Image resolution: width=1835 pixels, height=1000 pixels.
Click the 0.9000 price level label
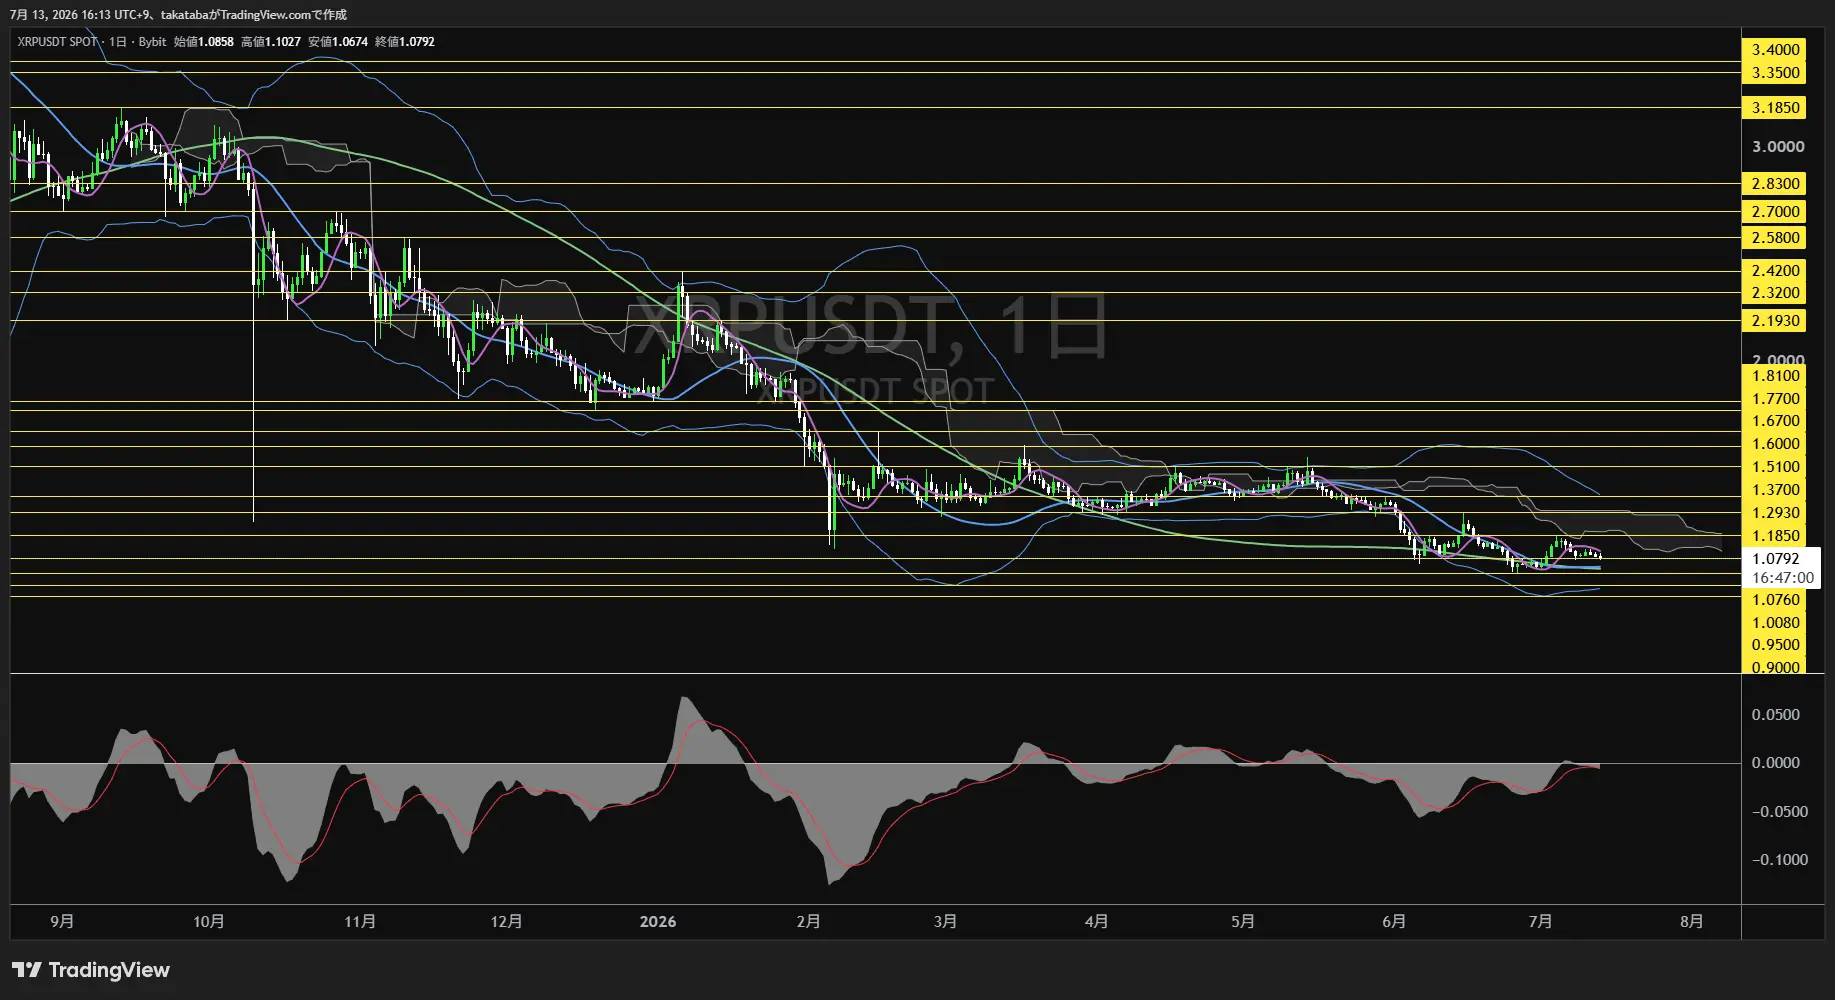pos(1776,667)
